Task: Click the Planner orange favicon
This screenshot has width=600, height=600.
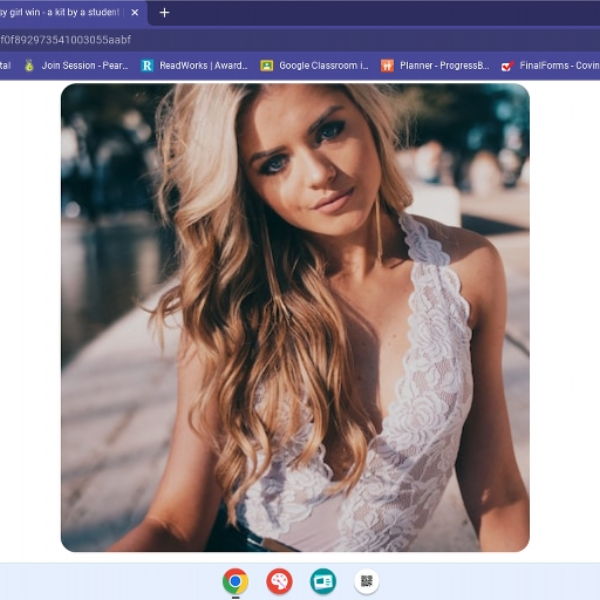Action: [x=387, y=66]
